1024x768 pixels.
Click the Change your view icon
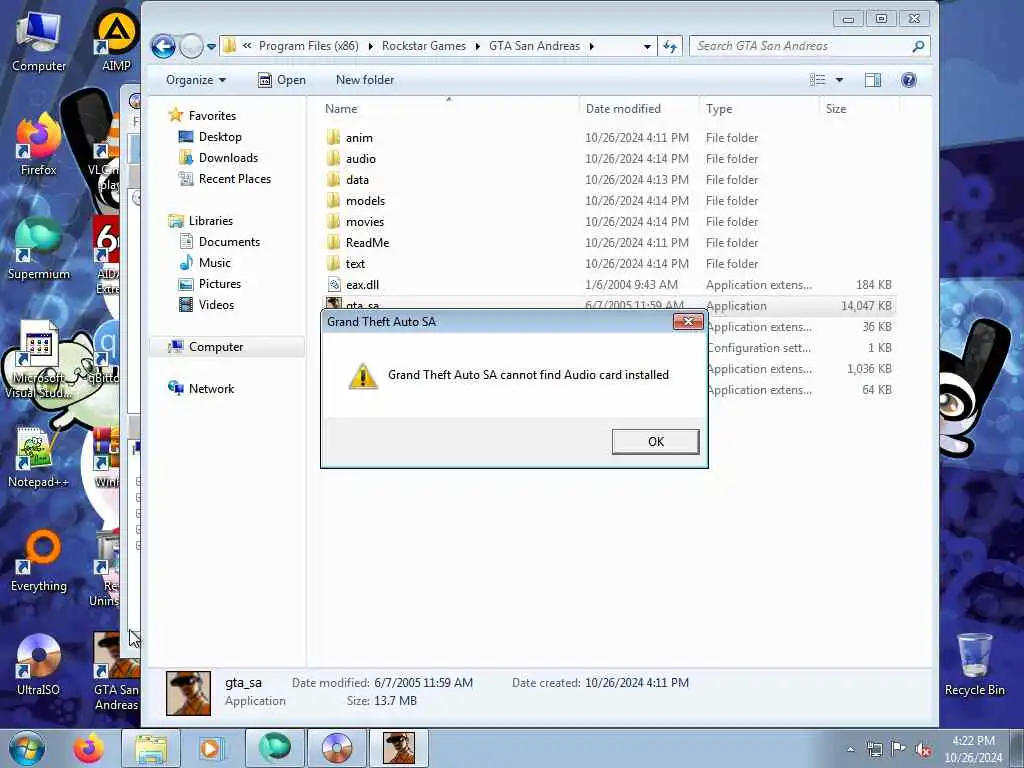(817, 80)
